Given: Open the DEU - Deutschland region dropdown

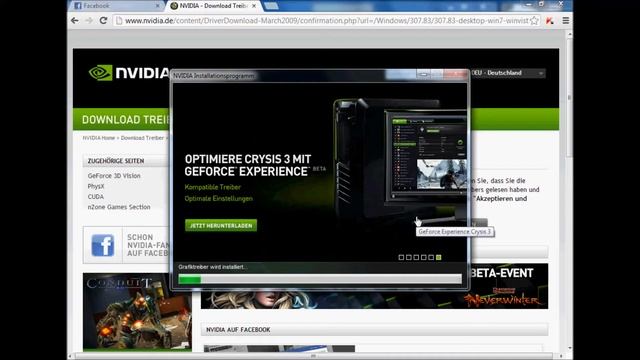Looking at the screenshot, I should click(507, 73).
